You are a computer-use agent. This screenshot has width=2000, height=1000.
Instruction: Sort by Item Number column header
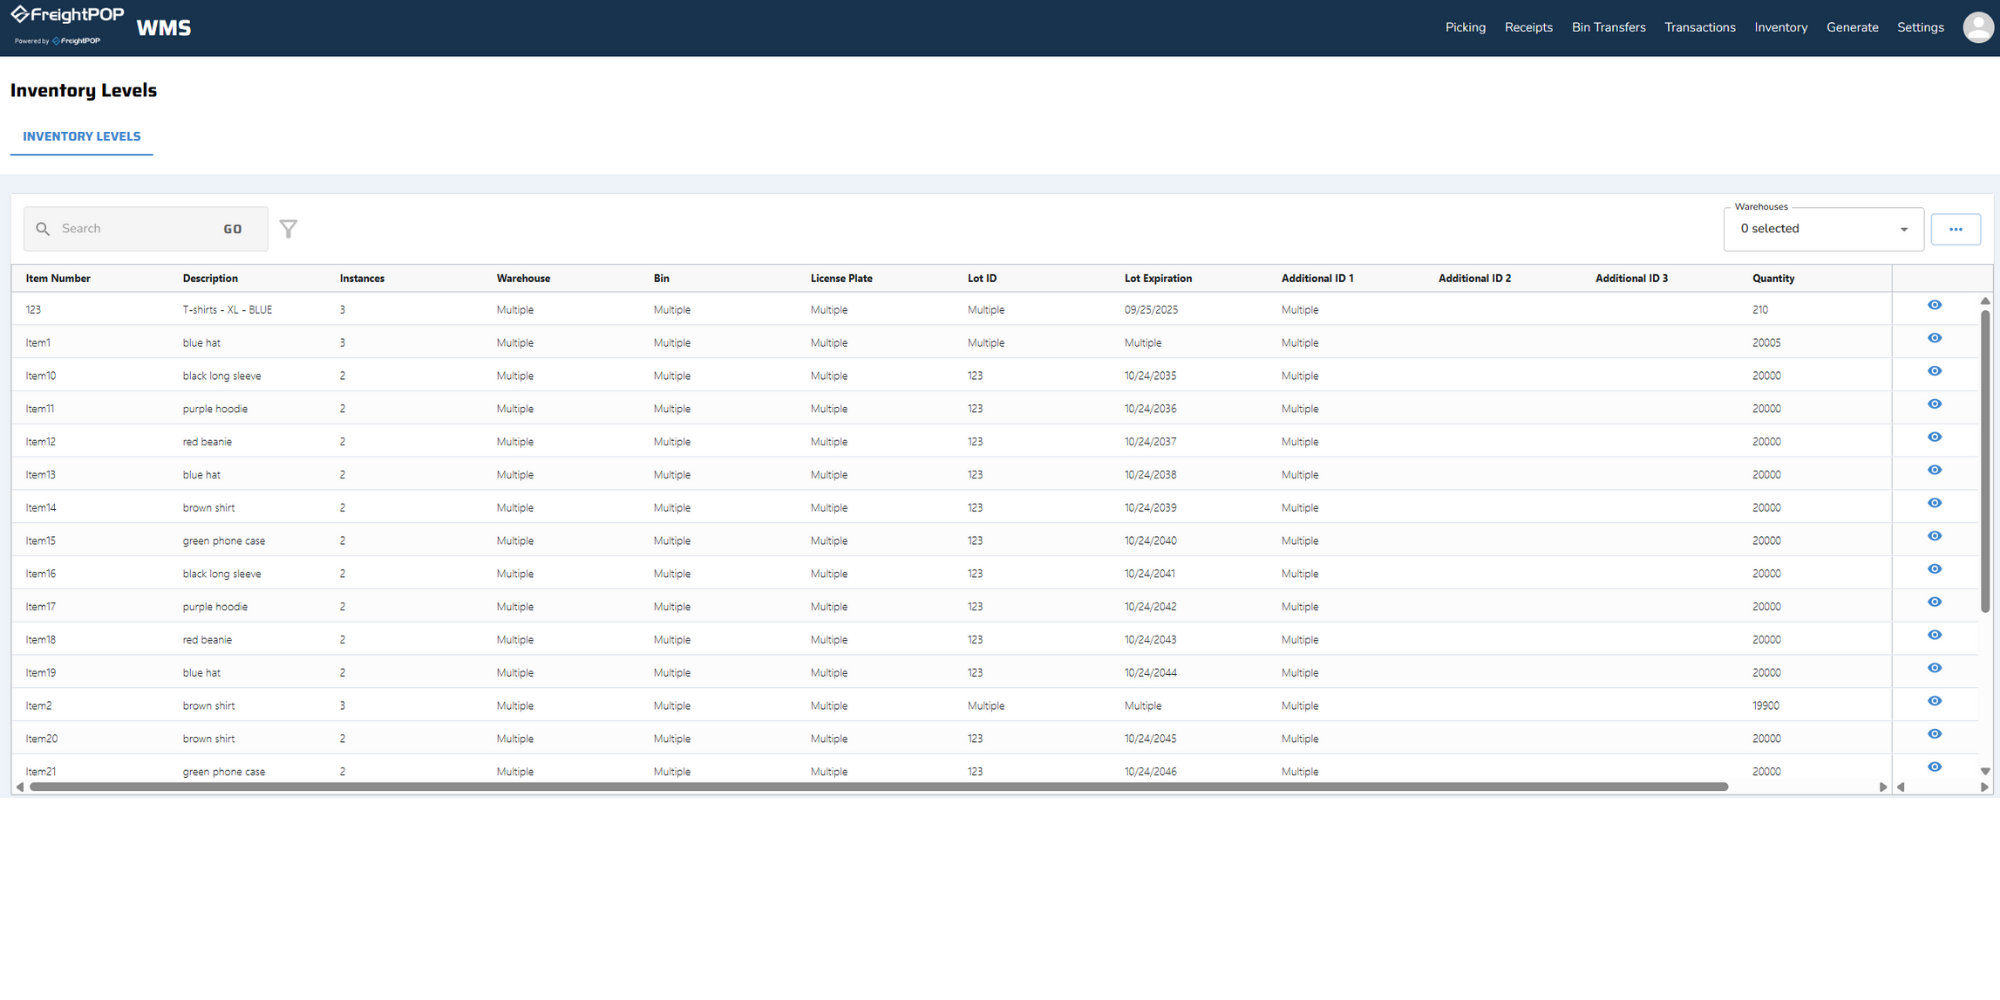click(58, 278)
